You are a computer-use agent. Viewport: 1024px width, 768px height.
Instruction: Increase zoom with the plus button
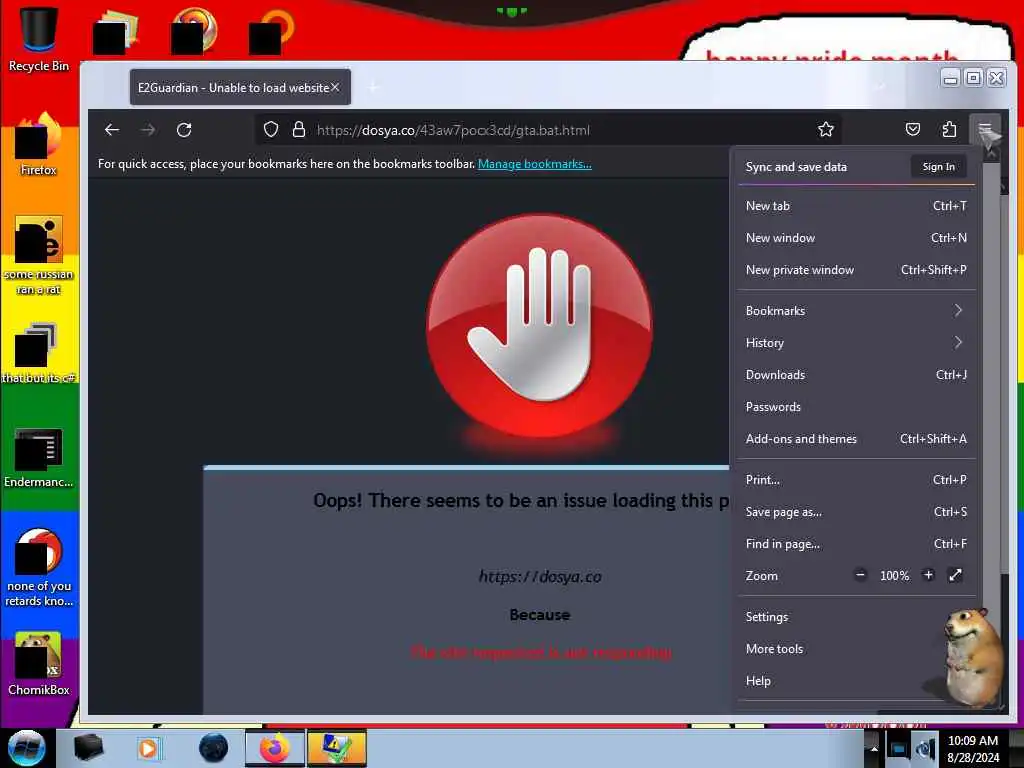[928, 575]
